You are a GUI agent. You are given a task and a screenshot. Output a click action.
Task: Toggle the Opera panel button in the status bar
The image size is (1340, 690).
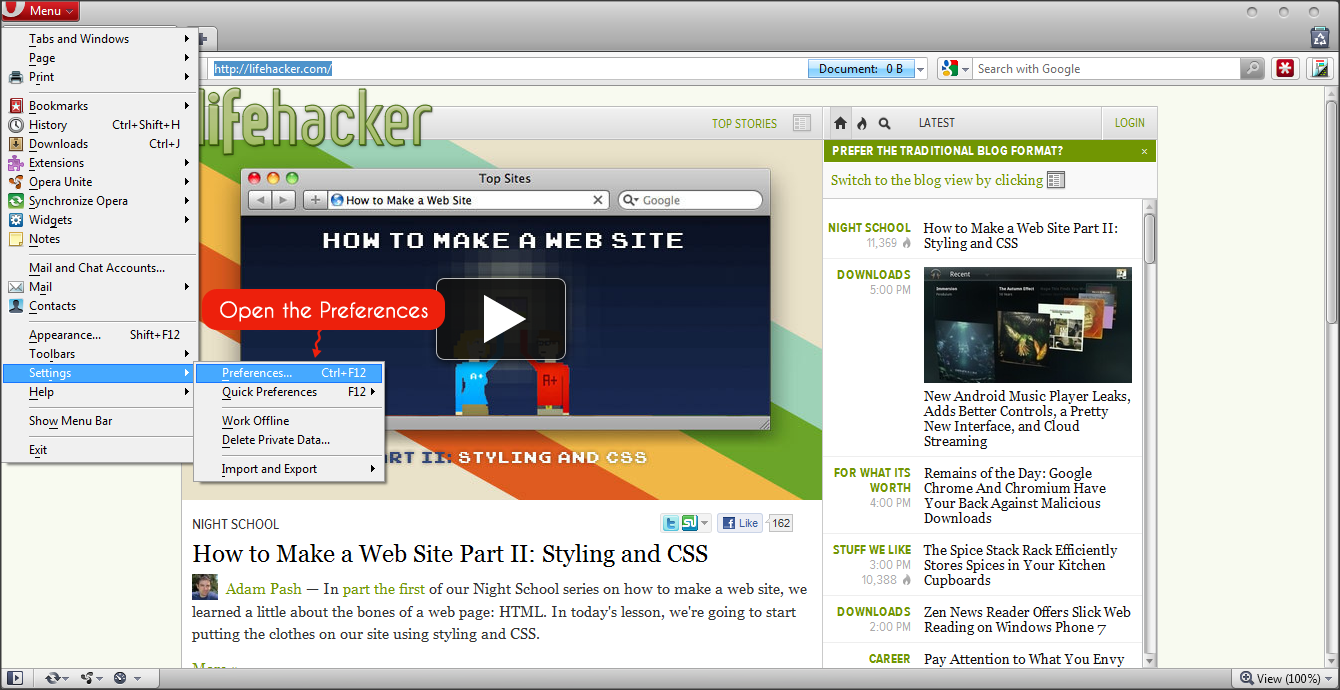[14, 678]
